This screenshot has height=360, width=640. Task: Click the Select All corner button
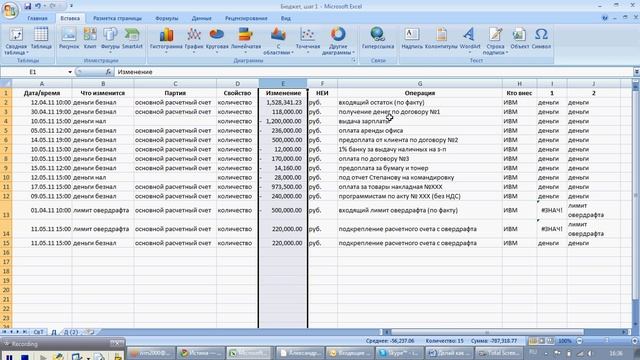6,83
